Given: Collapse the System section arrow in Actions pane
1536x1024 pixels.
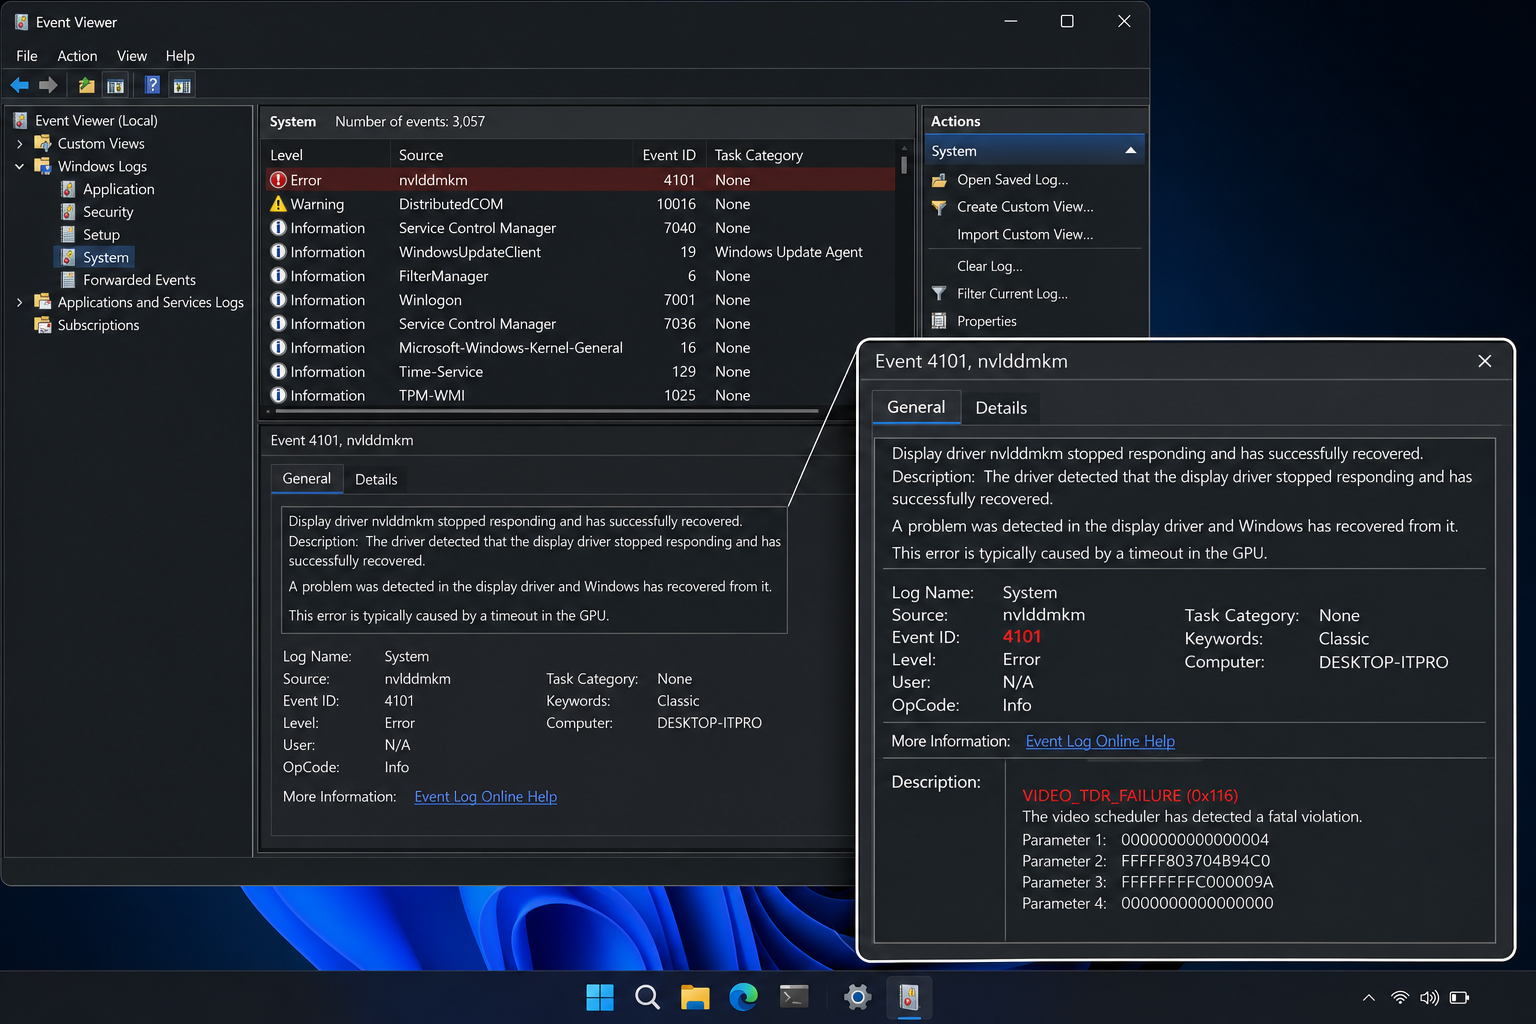Looking at the screenshot, I should pos(1131,151).
